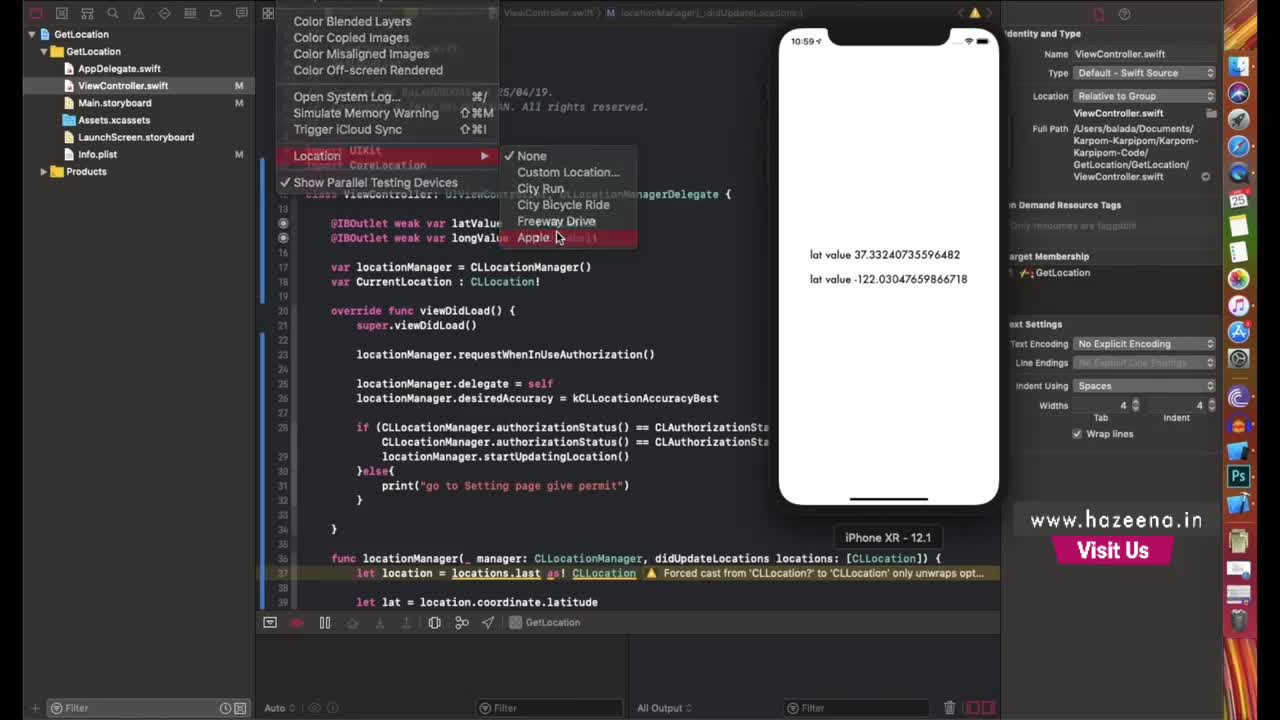This screenshot has height=720, width=1280.
Task: Choose Freeway Drive location
Action: point(568,221)
